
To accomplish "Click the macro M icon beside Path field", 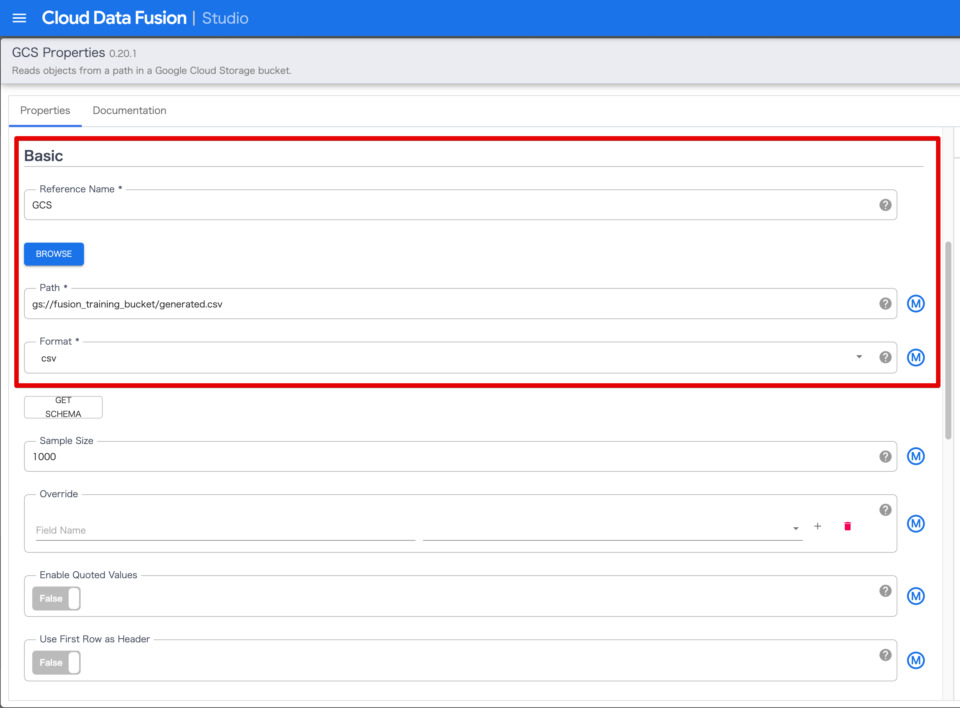I will pos(916,303).
